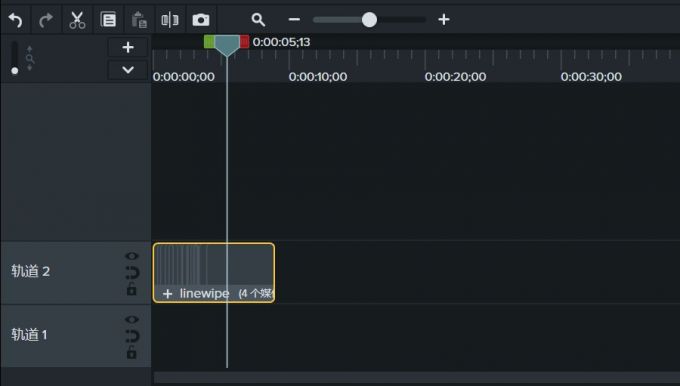The height and width of the screenshot is (386, 680).
Task: Lock 轨道 2 with padlock icon
Action: pyautogui.click(x=131, y=289)
